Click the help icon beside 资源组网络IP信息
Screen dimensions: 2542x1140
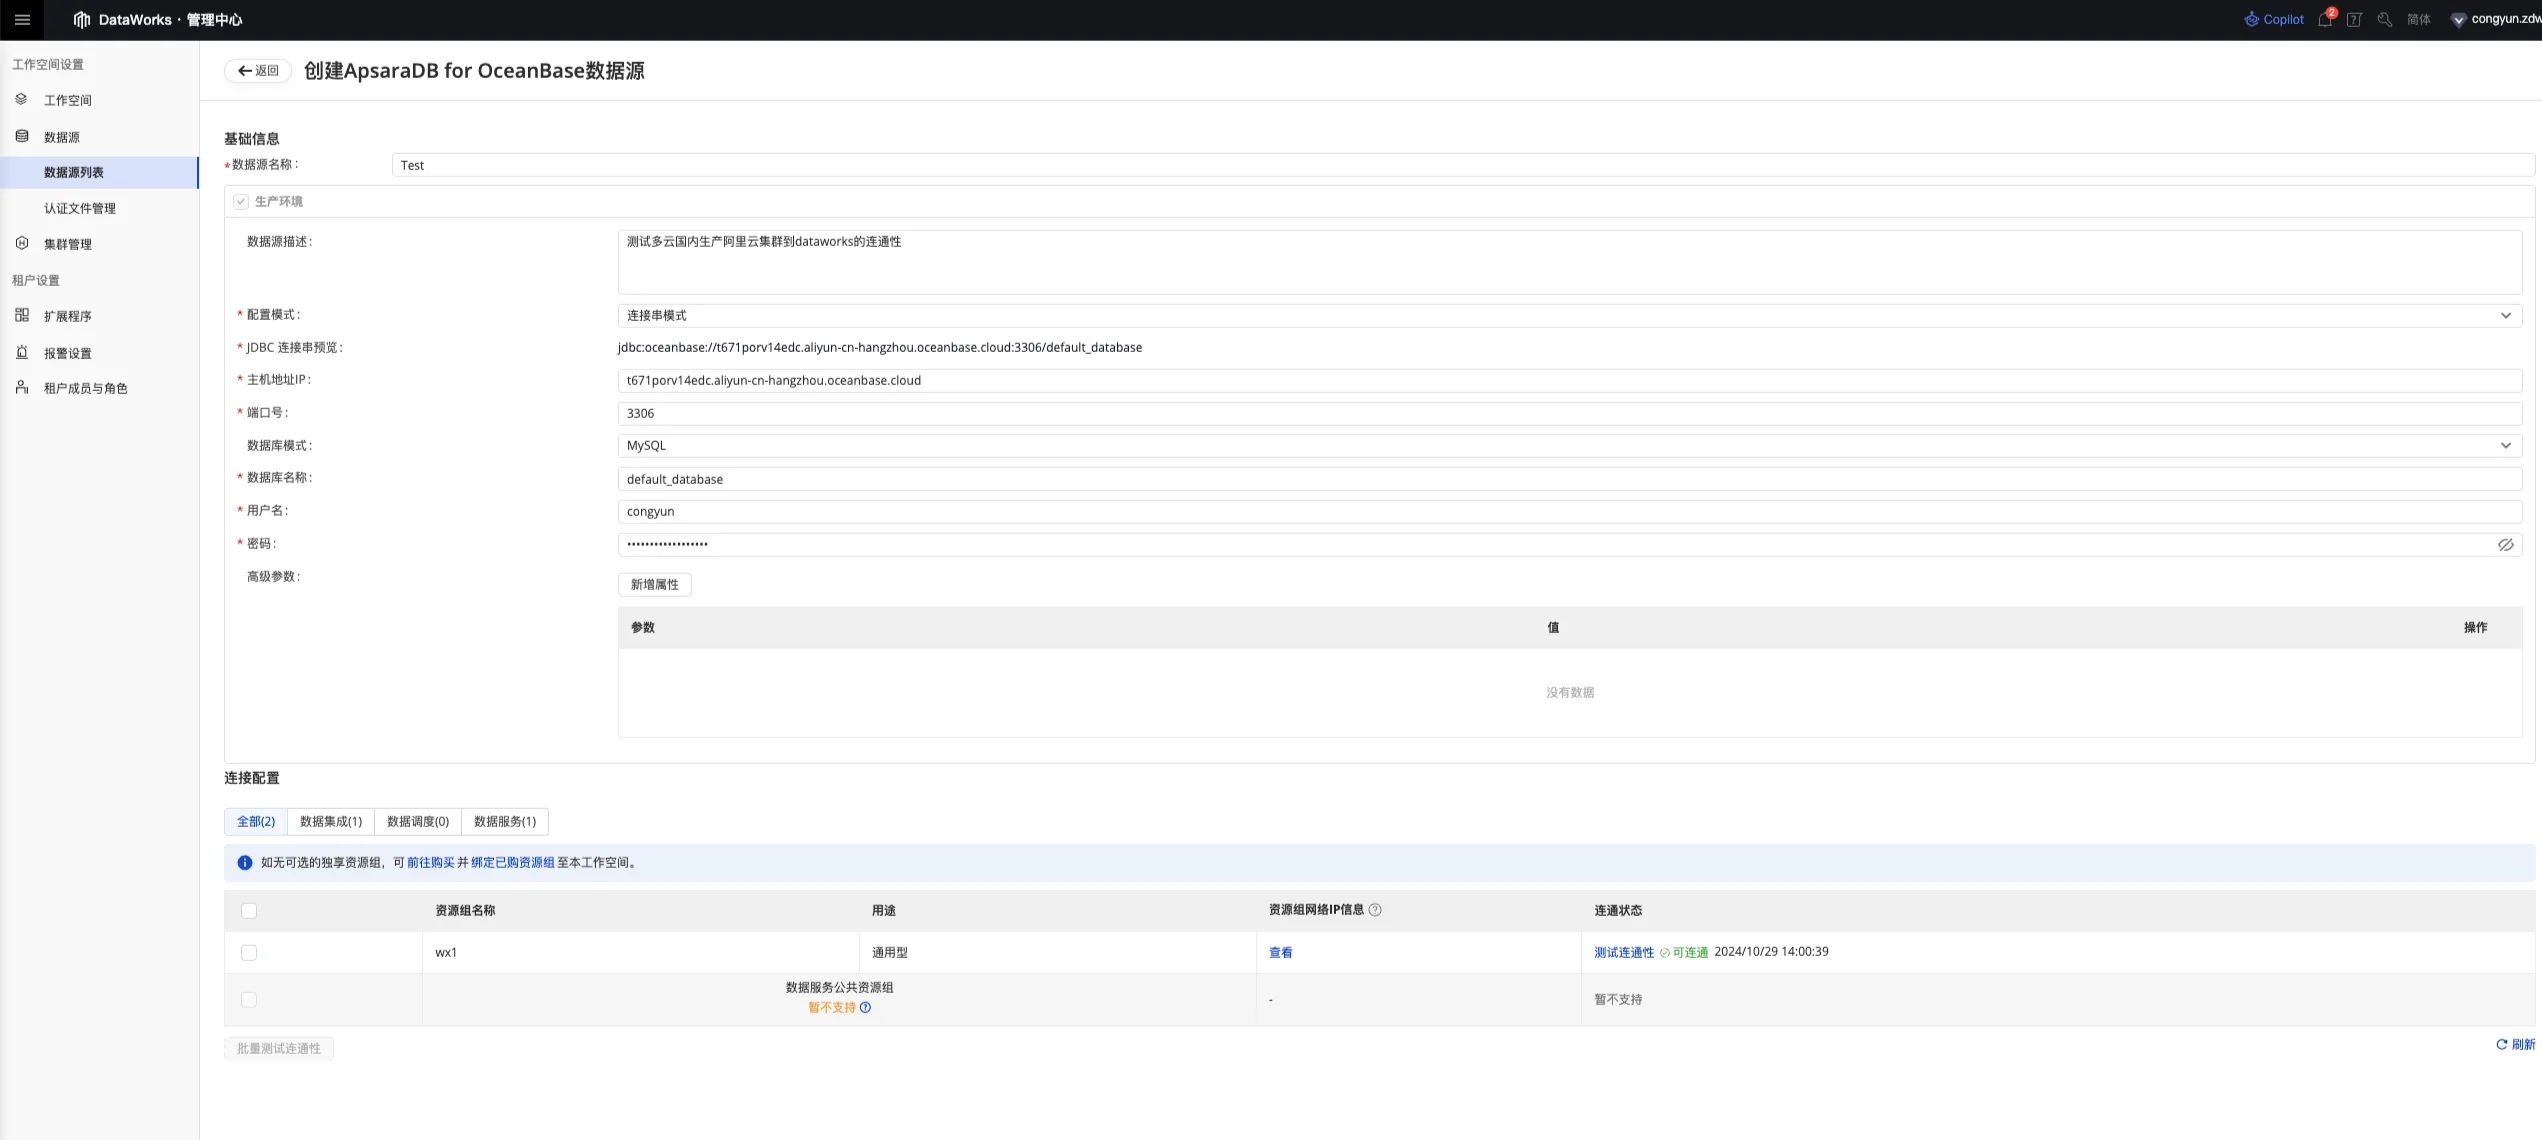pos(1375,909)
